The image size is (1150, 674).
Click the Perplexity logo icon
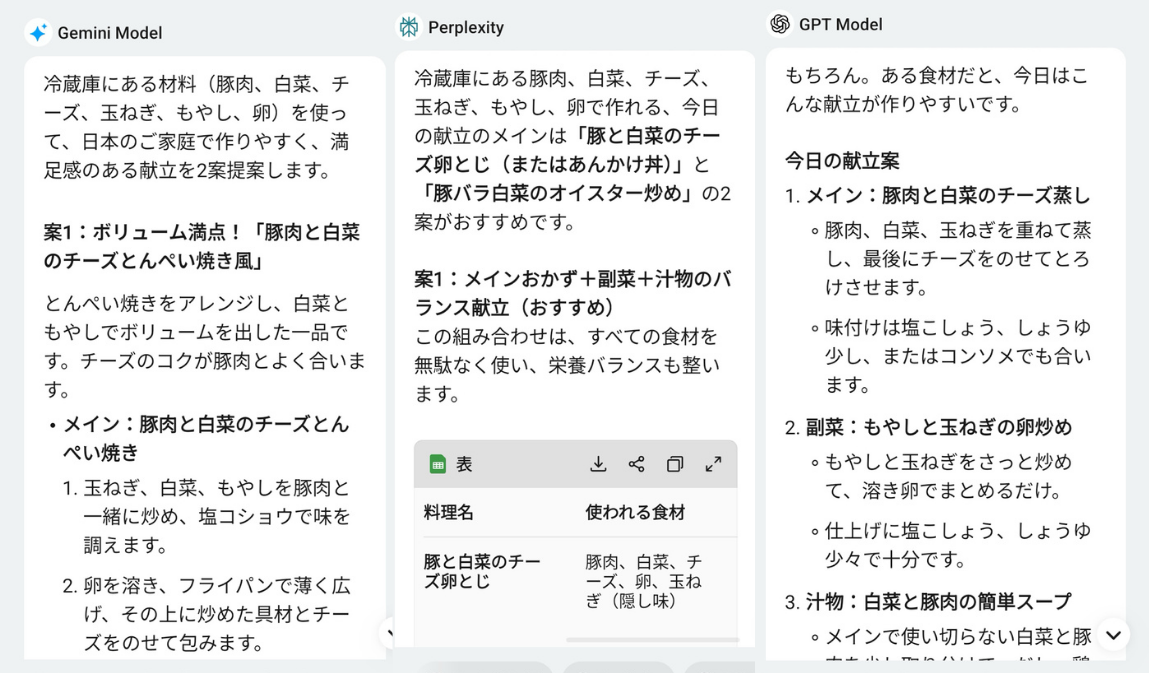[409, 27]
